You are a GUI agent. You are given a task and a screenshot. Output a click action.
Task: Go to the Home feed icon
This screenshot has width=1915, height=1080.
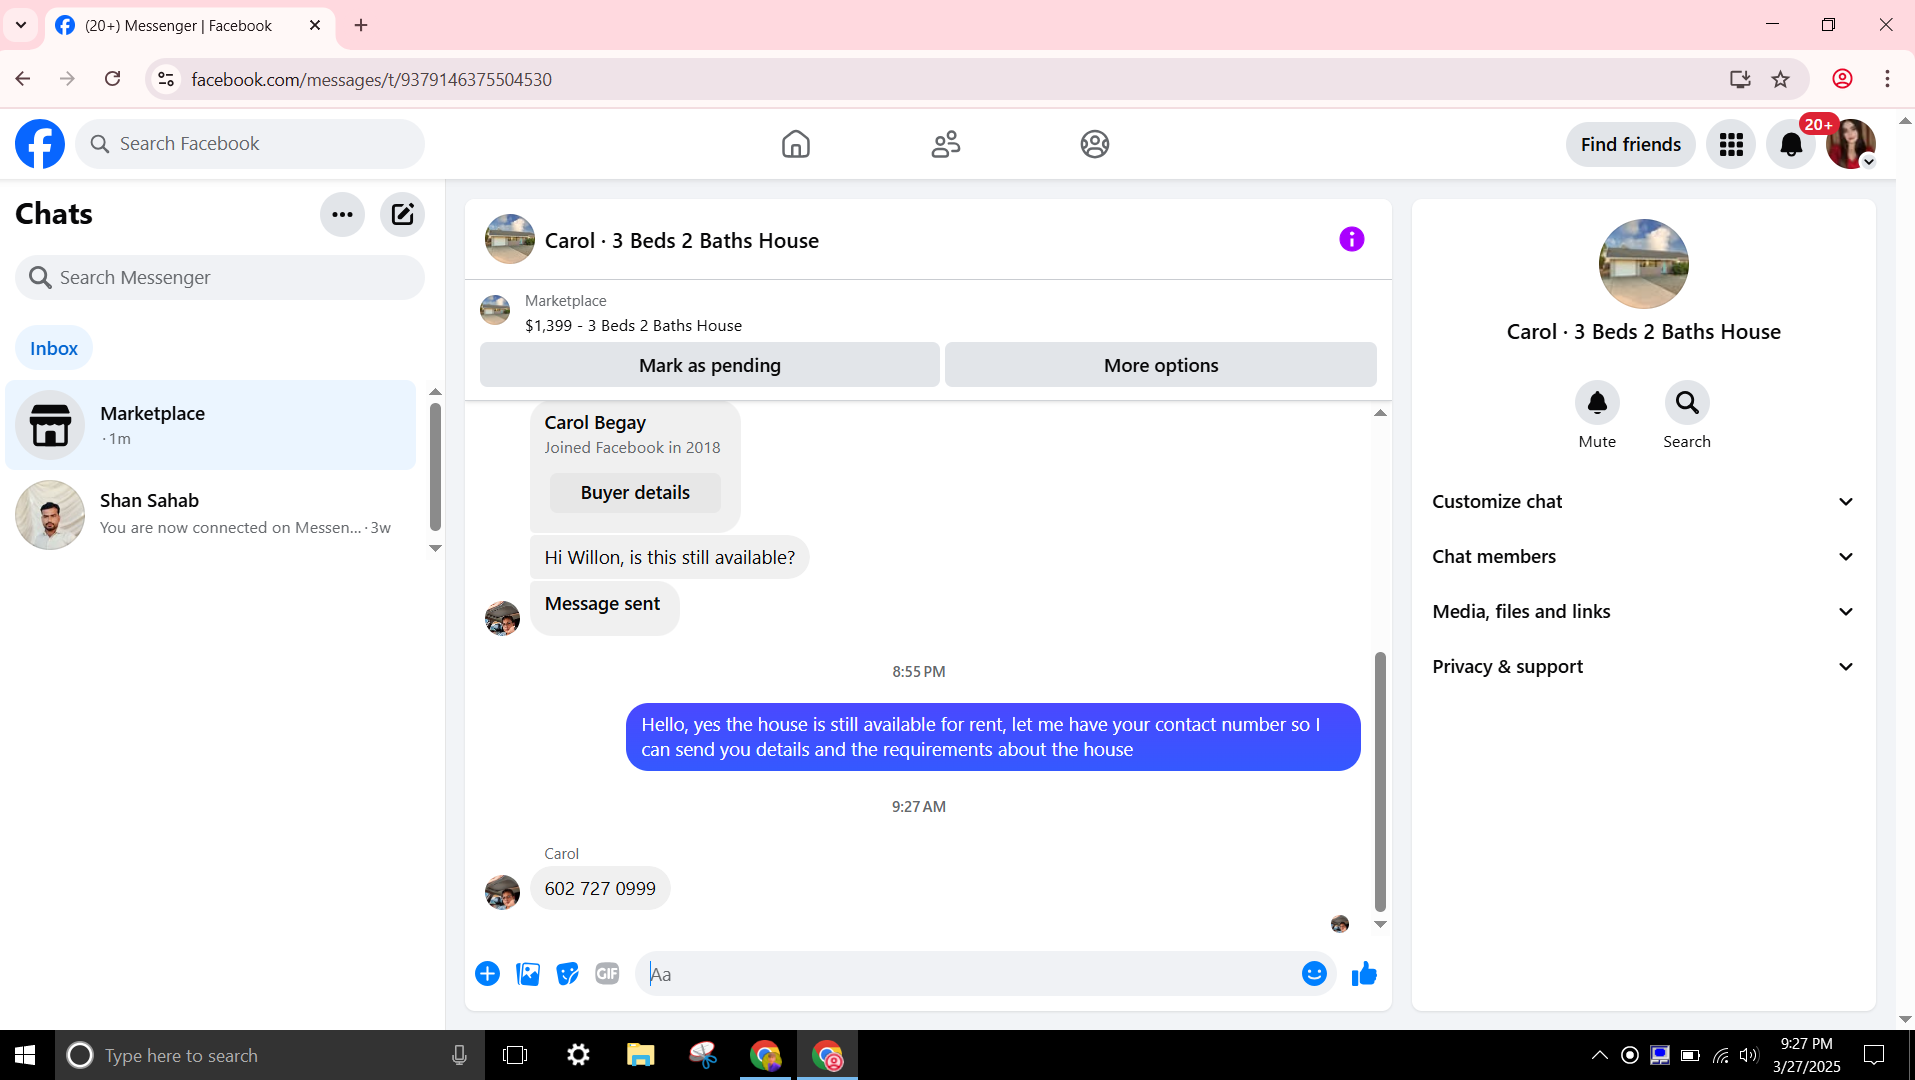coord(796,144)
